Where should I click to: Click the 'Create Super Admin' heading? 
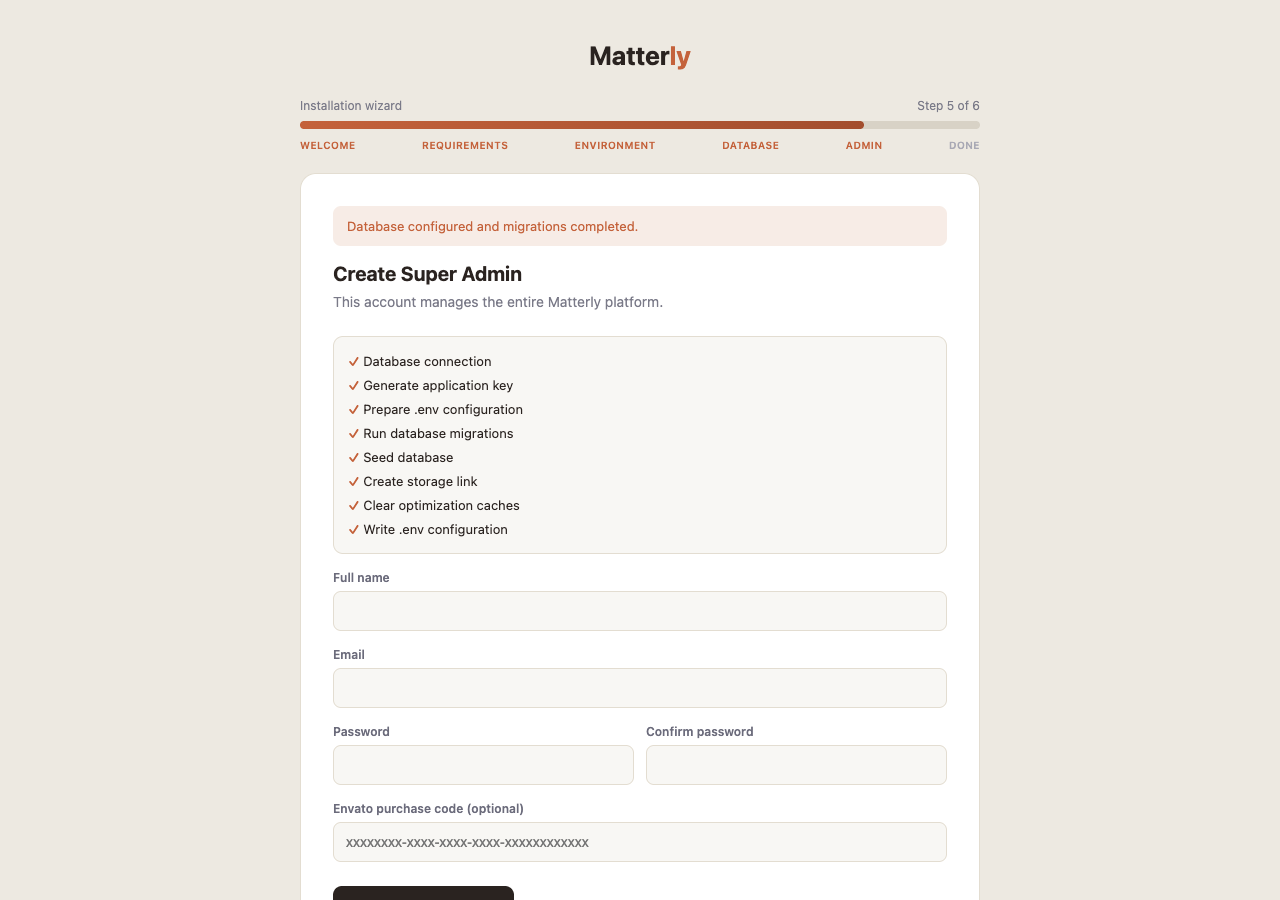click(427, 274)
